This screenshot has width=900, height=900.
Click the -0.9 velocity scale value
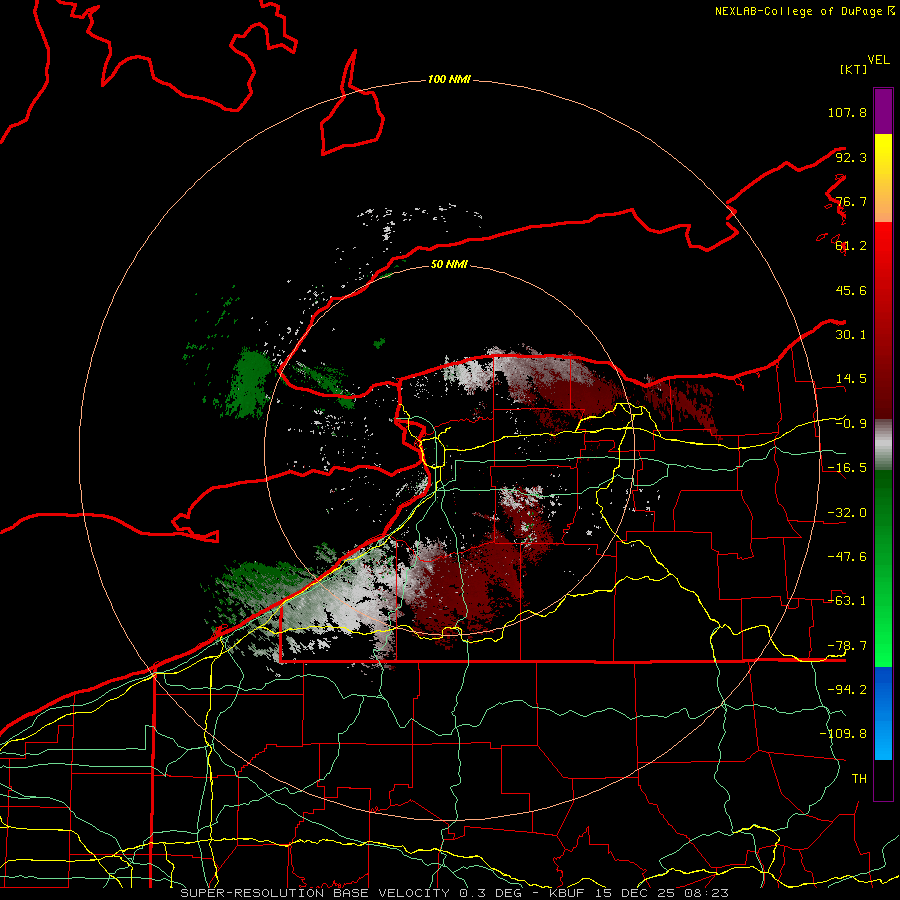pos(851,424)
